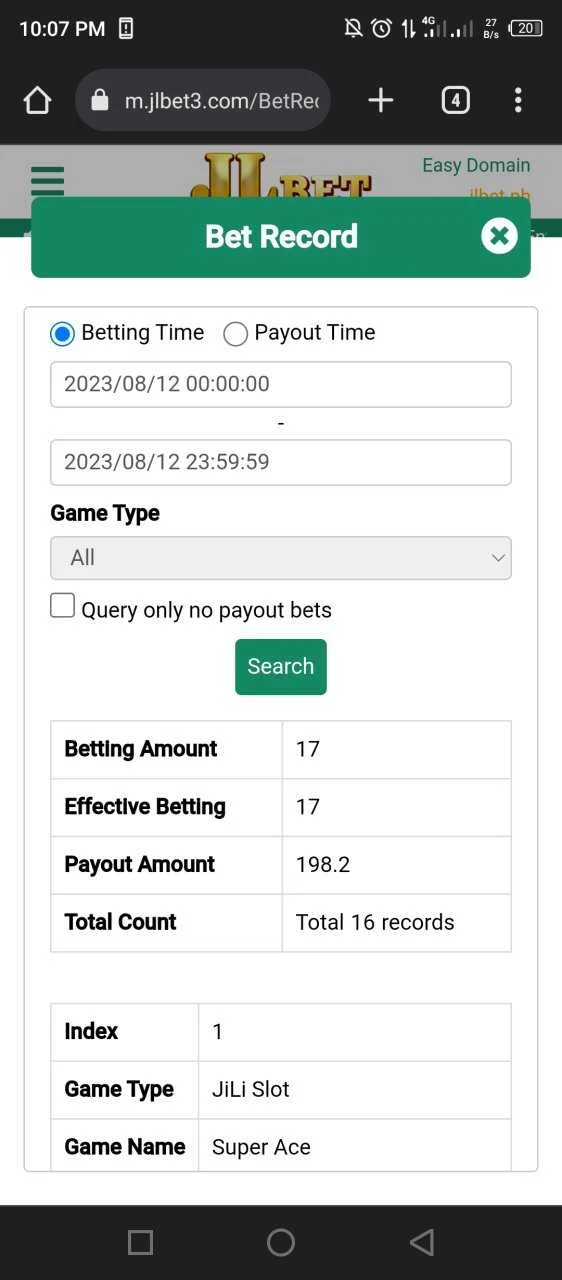Screen dimensions: 562x1280
Task: Open a new tab with plus icon
Action: coord(381,100)
